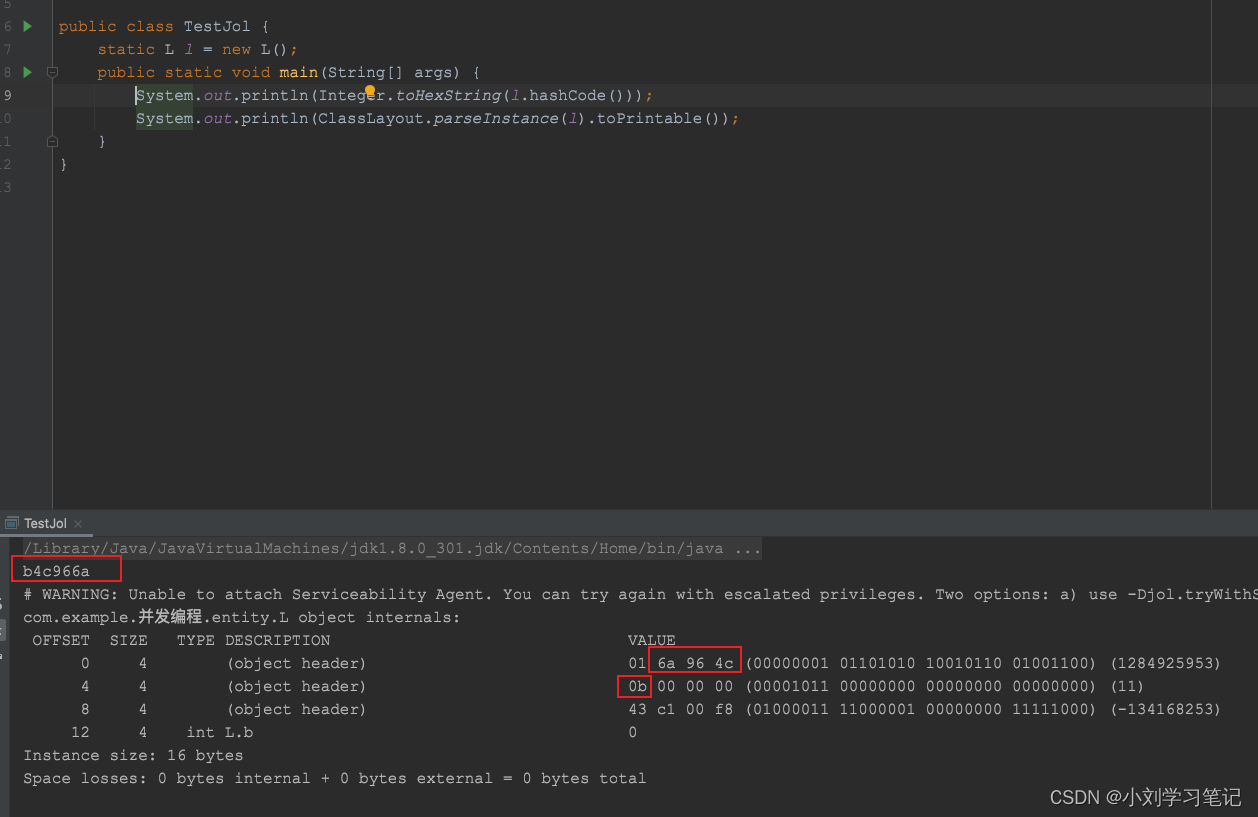The image size is (1258, 817).
Task: Click the Instance size: 16 bytes line
Action: pos(133,755)
